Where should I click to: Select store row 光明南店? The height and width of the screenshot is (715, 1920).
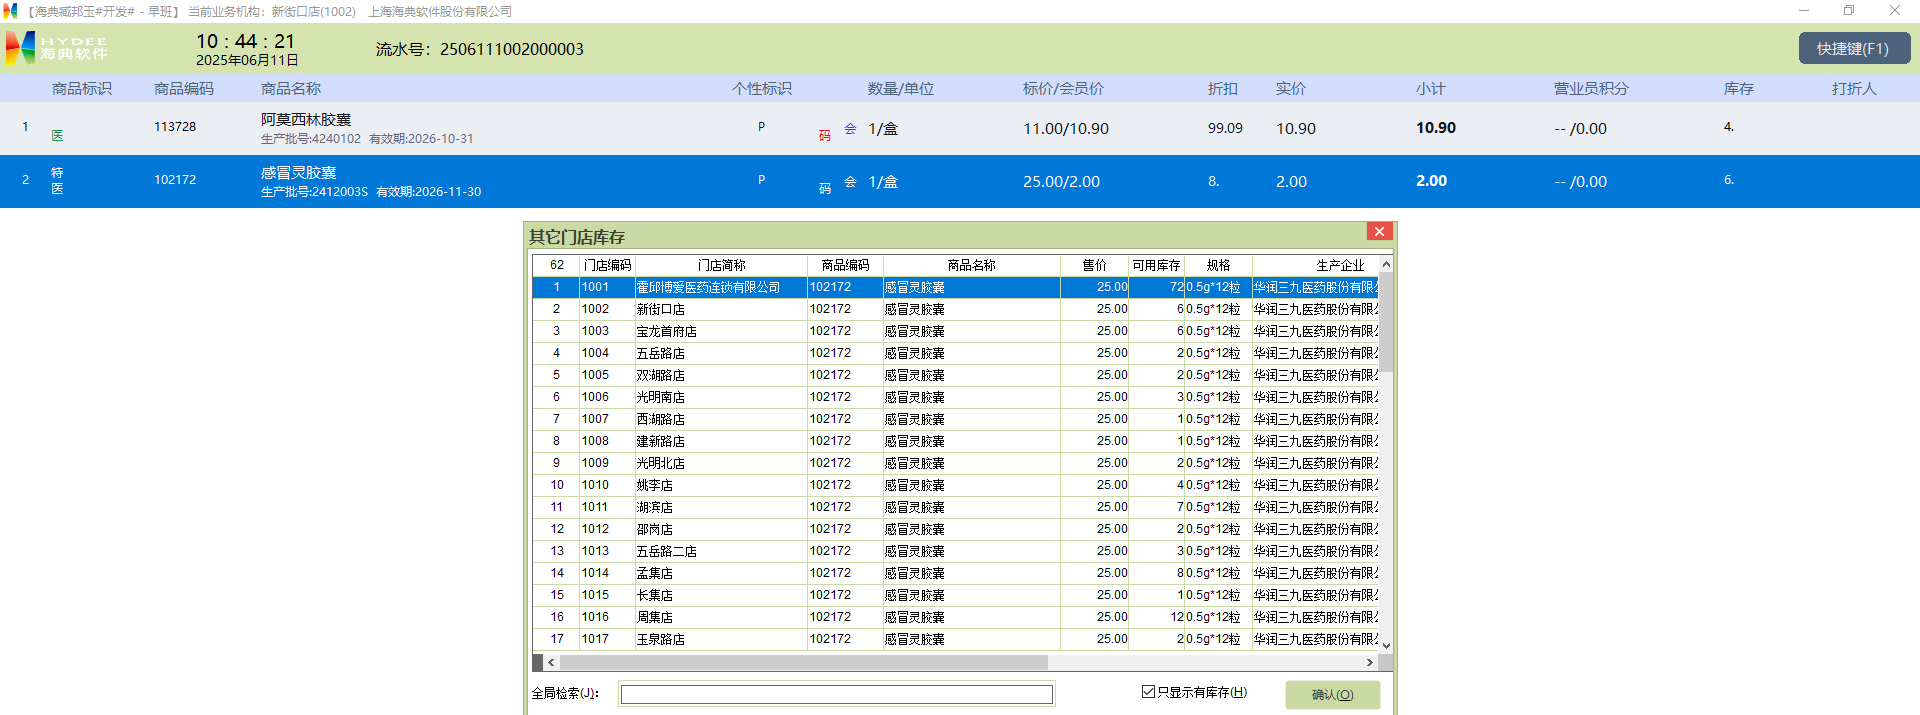coord(956,397)
